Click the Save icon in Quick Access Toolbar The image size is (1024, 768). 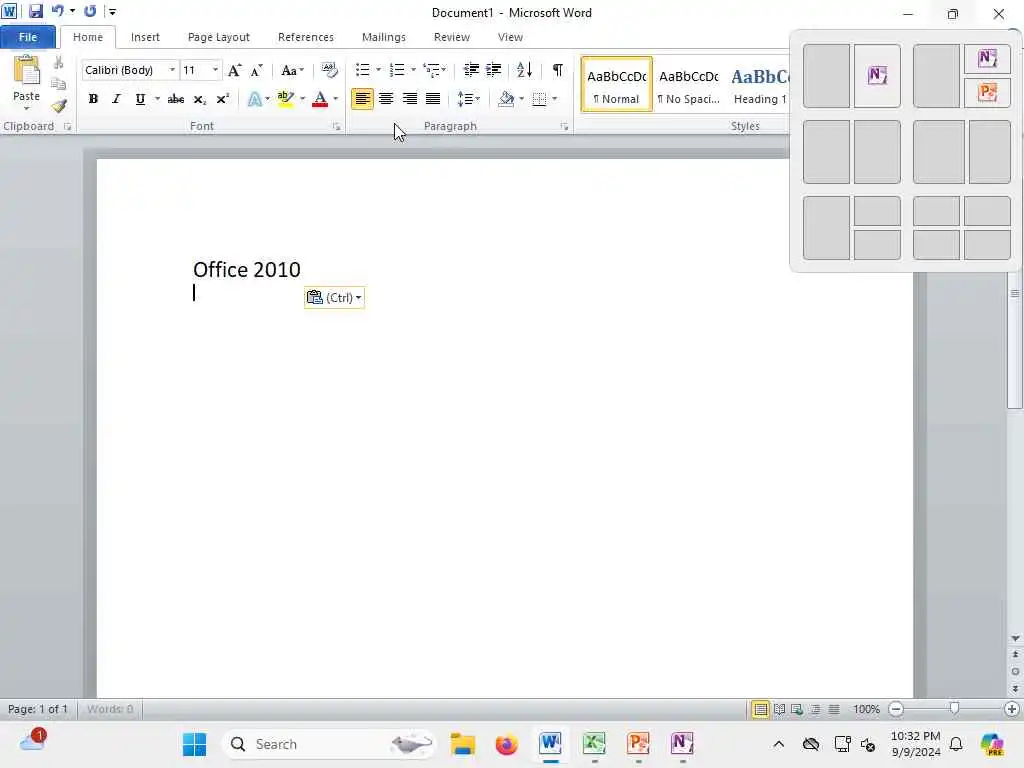[x=35, y=11]
